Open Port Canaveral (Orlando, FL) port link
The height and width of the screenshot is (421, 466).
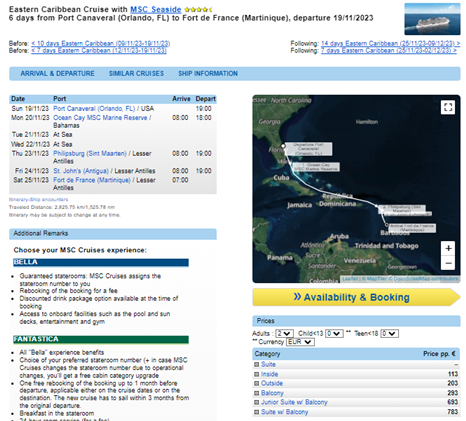point(94,109)
